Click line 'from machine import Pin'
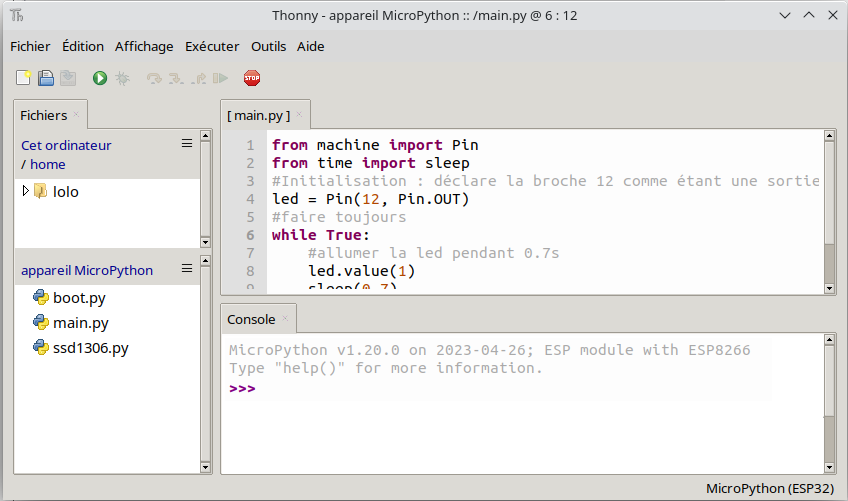848x501 pixels. pos(375,145)
